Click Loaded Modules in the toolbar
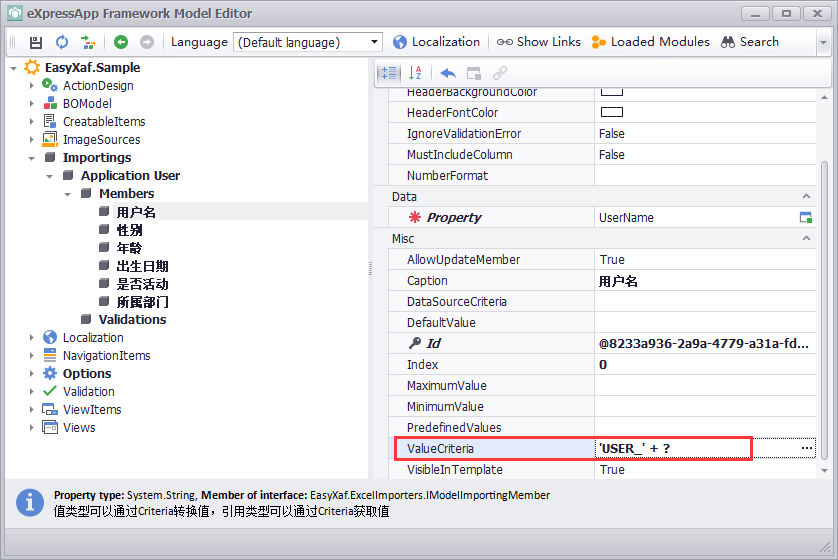This screenshot has width=838, height=560. [650, 42]
